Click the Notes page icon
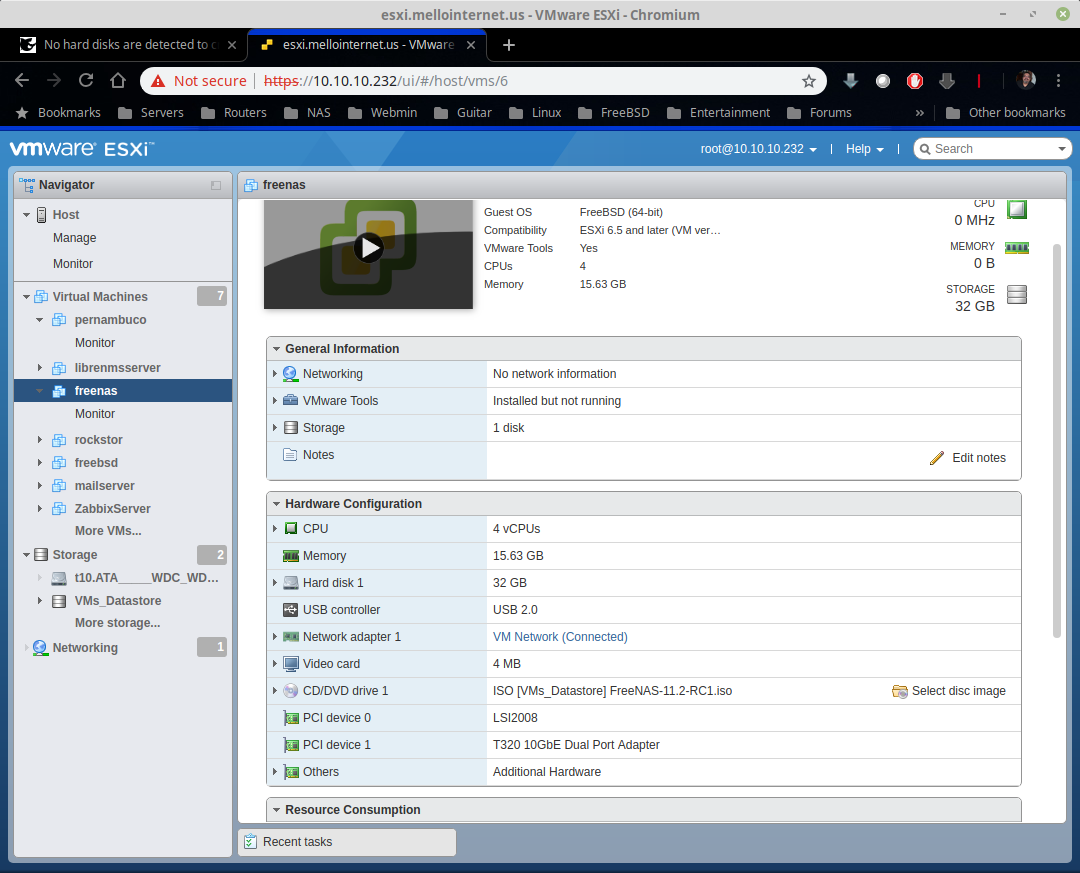This screenshot has width=1080, height=873. 290,455
